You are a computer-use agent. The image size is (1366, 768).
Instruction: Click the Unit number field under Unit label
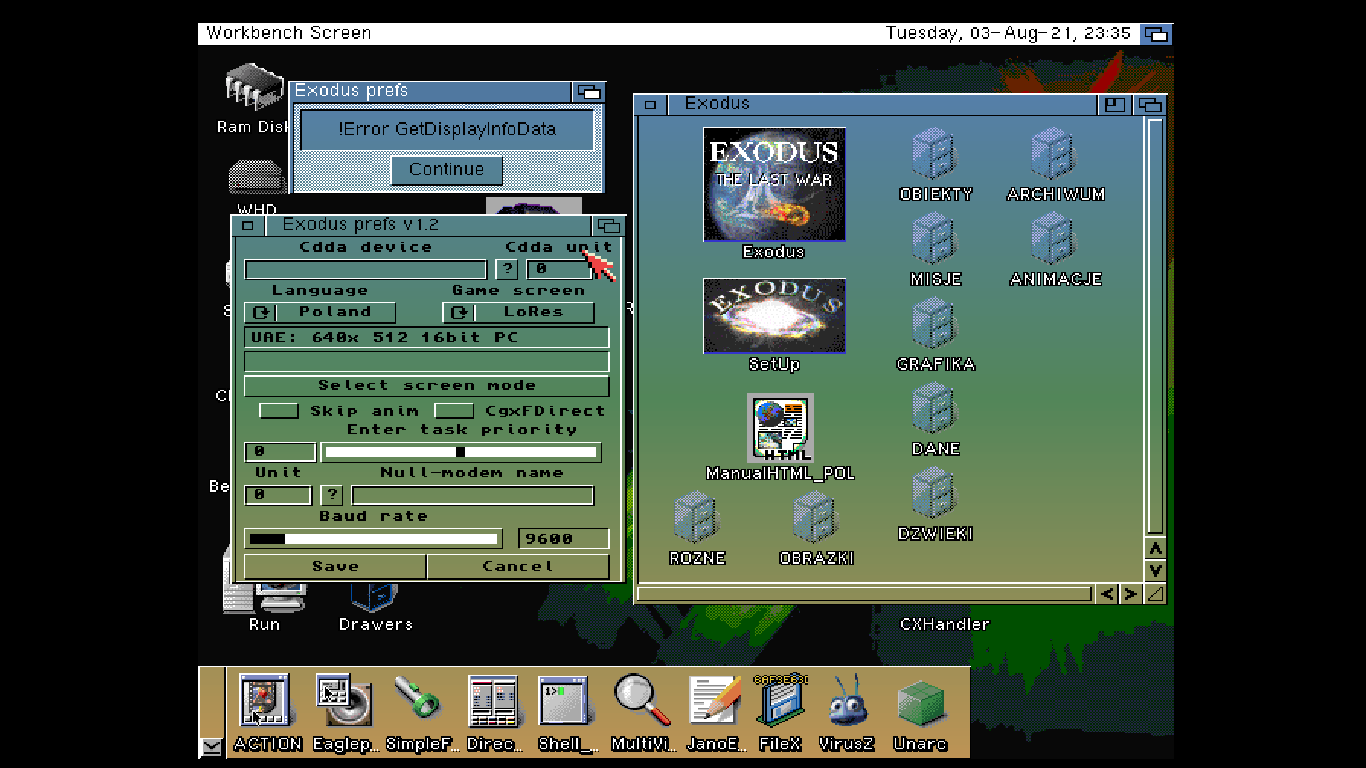(278, 495)
